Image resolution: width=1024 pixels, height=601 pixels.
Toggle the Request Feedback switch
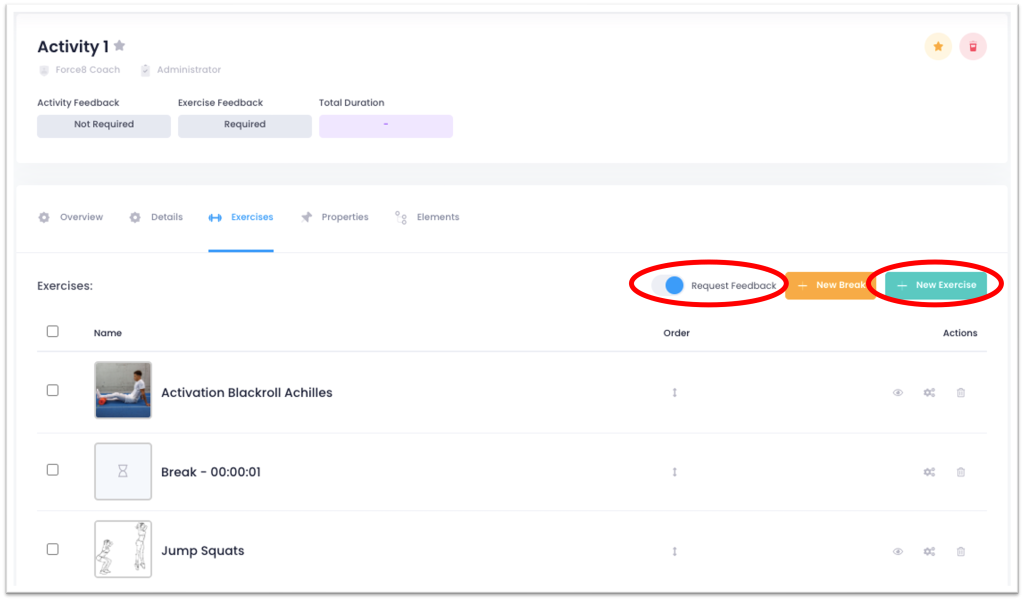[668, 286]
